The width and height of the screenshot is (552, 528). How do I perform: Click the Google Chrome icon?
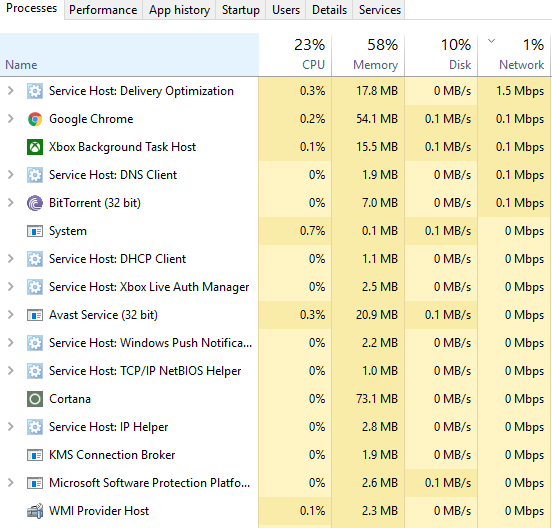click(x=35, y=119)
